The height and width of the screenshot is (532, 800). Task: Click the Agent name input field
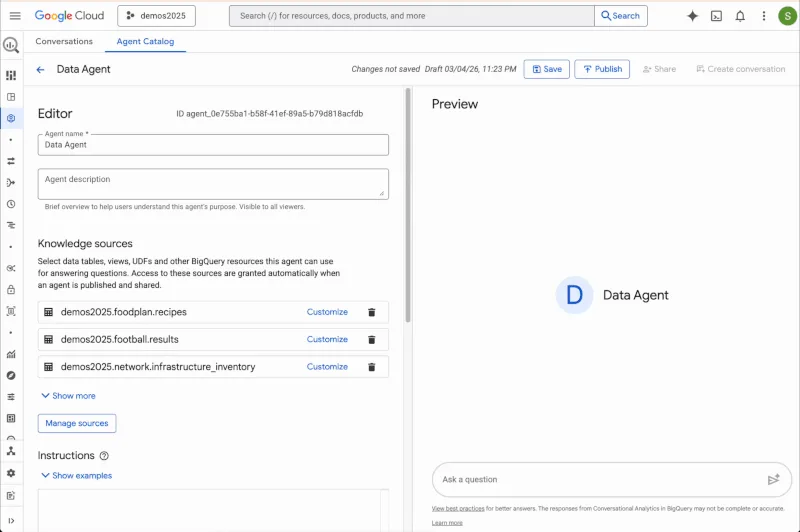213,145
